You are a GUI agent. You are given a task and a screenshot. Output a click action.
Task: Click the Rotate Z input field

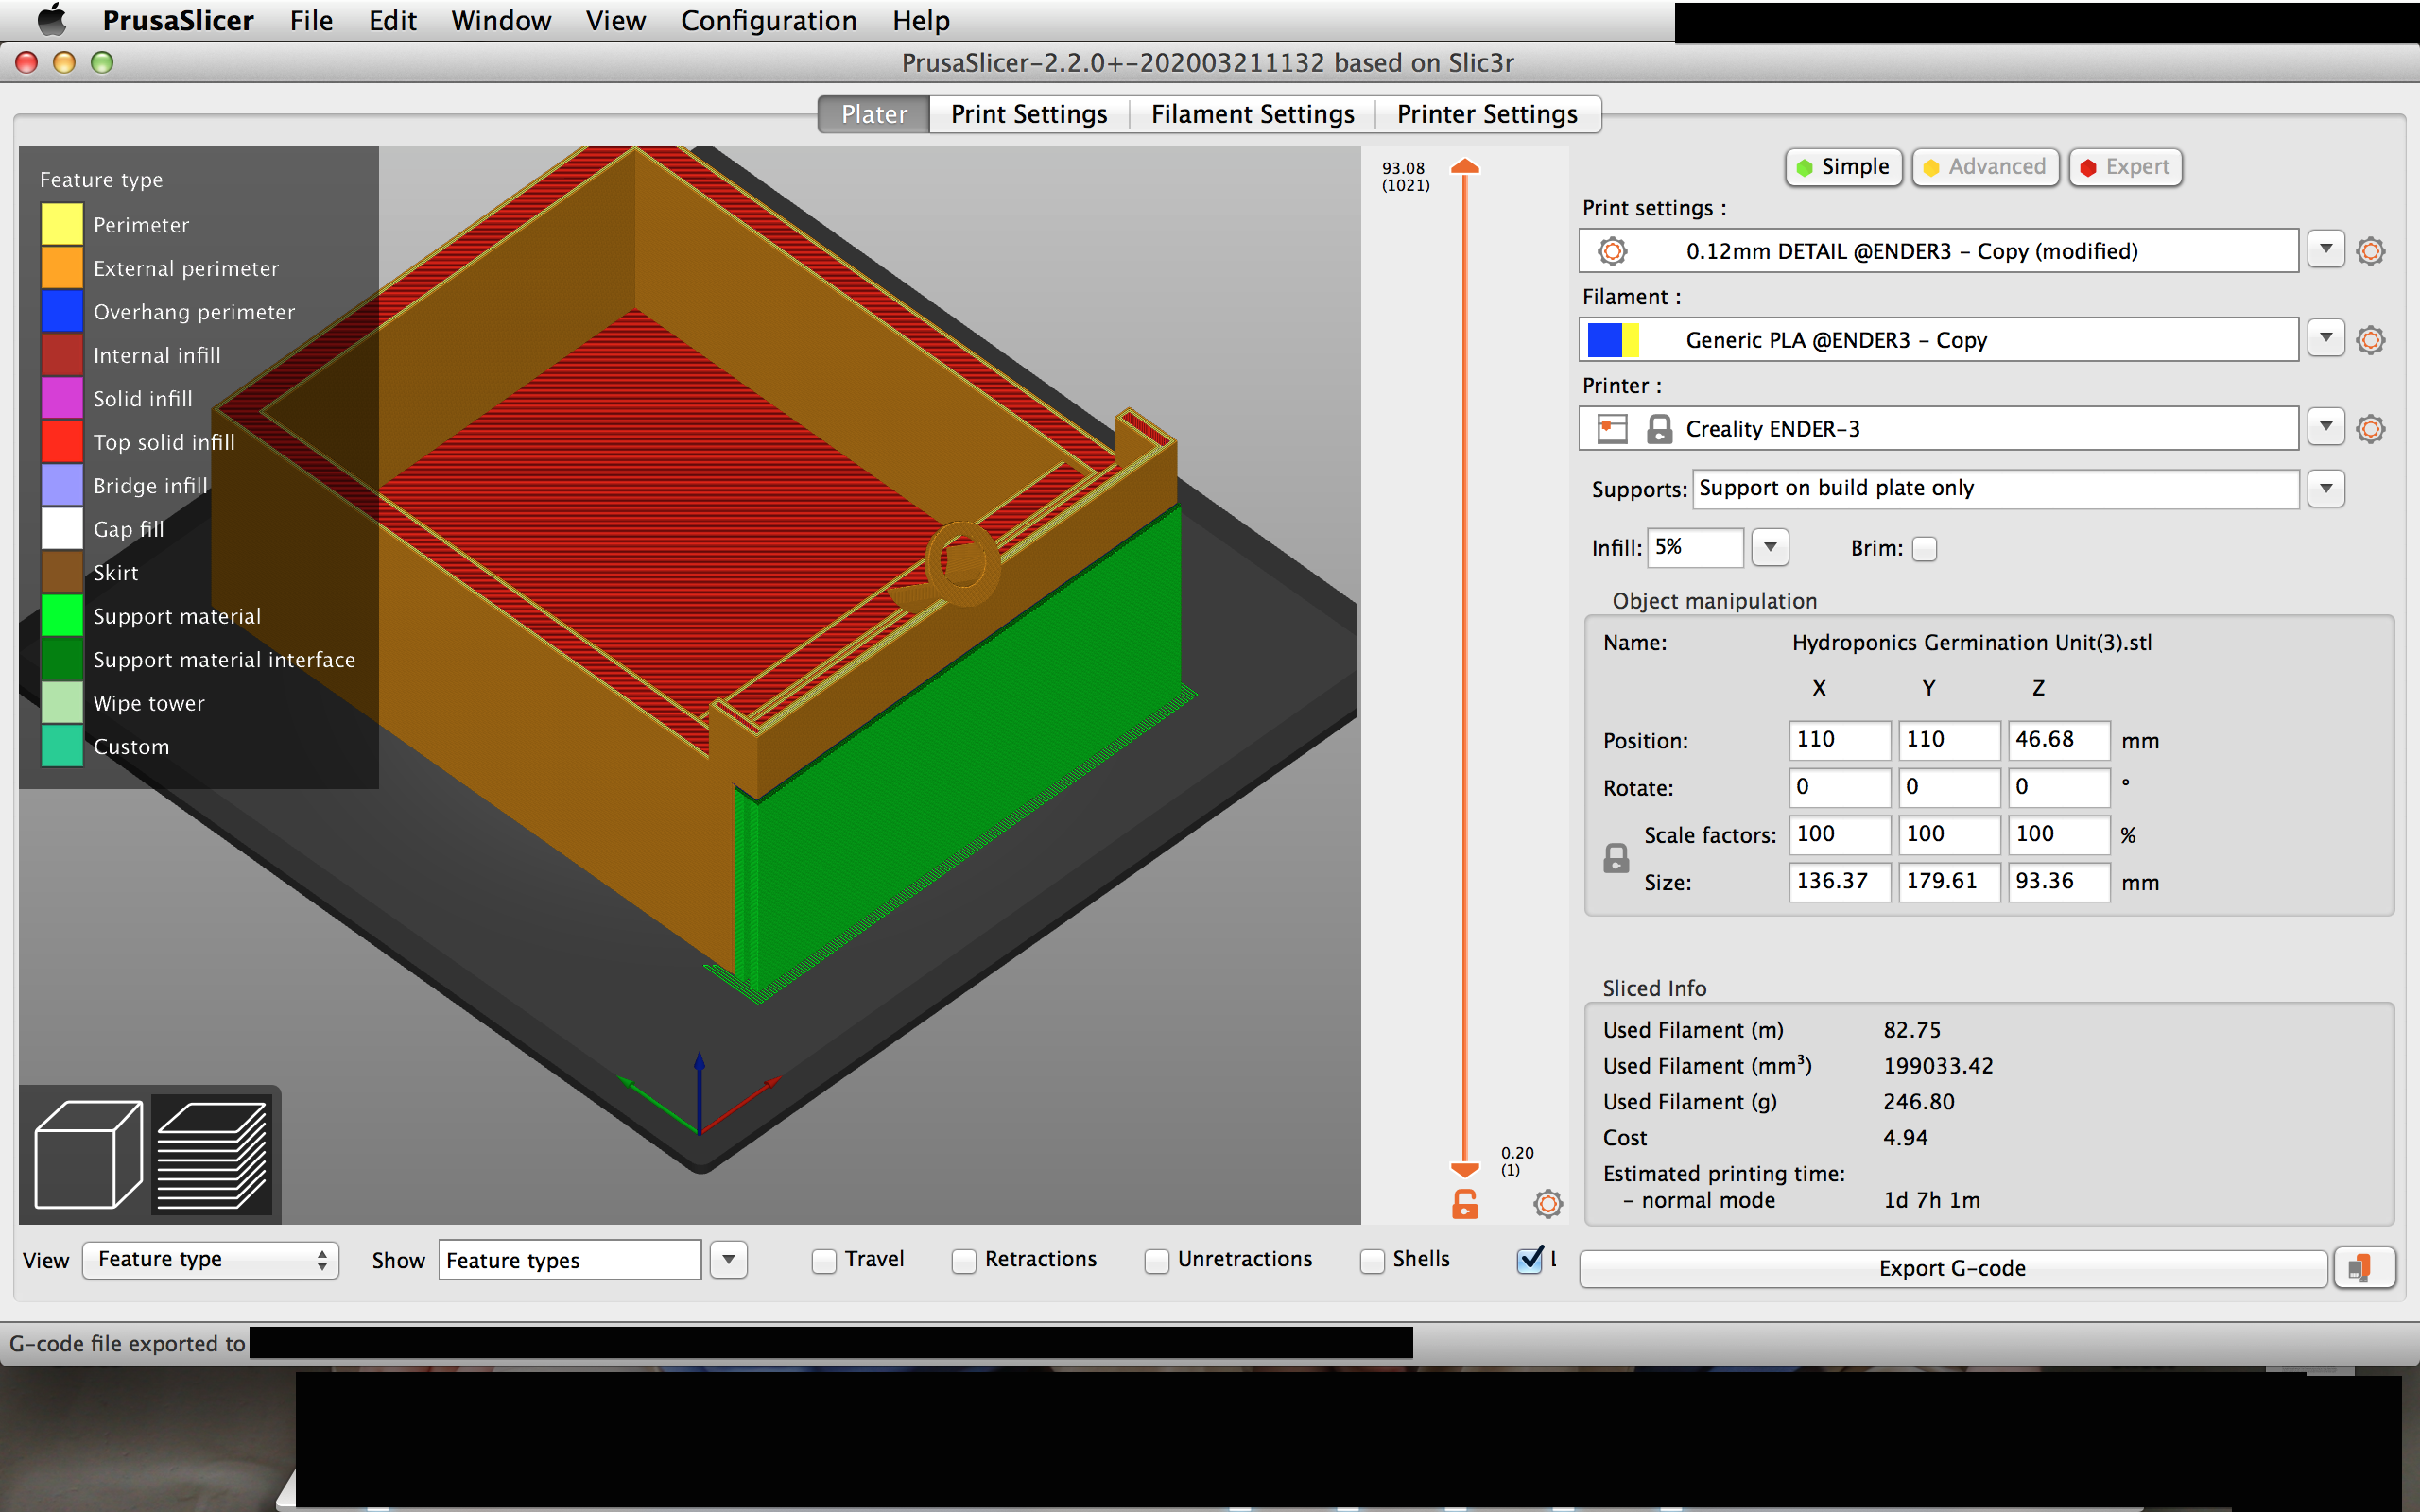pyautogui.click(x=2058, y=787)
